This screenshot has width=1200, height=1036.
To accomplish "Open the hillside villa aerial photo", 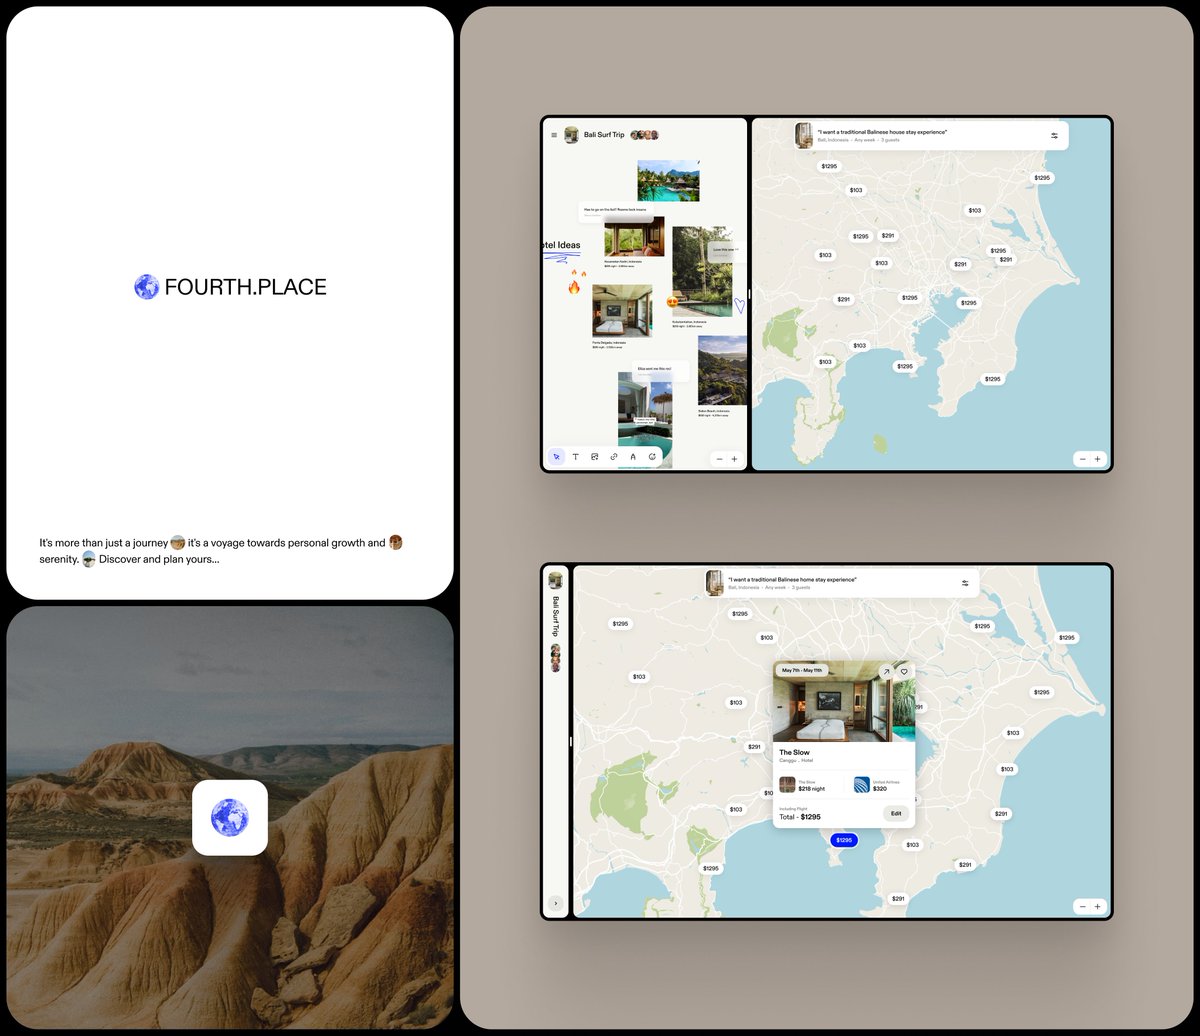I will pos(722,370).
